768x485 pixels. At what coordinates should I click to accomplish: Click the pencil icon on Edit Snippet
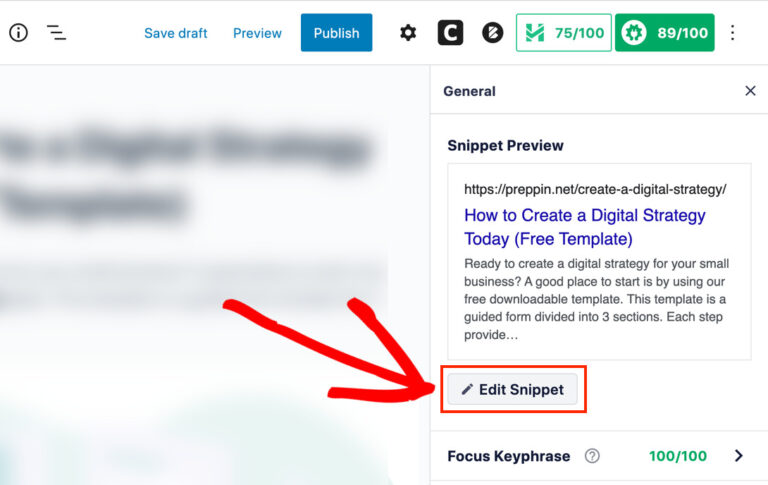[467, 389]
